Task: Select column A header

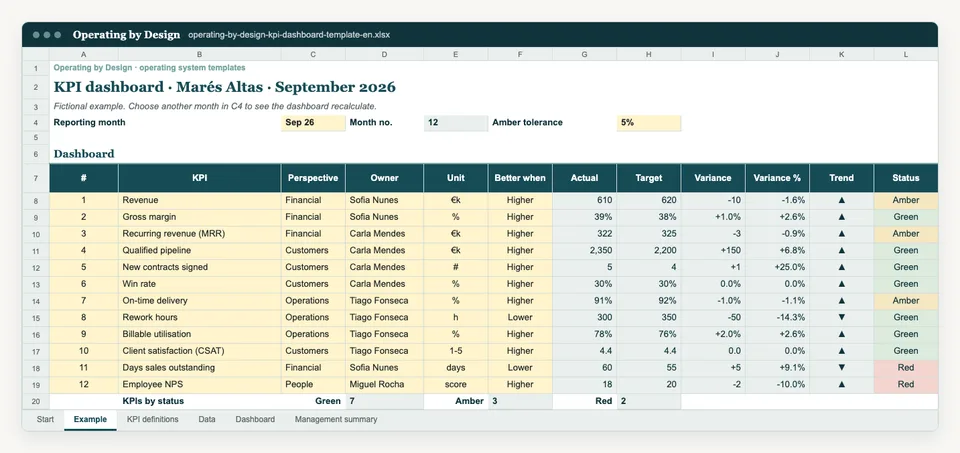Action: coord(83,54)
